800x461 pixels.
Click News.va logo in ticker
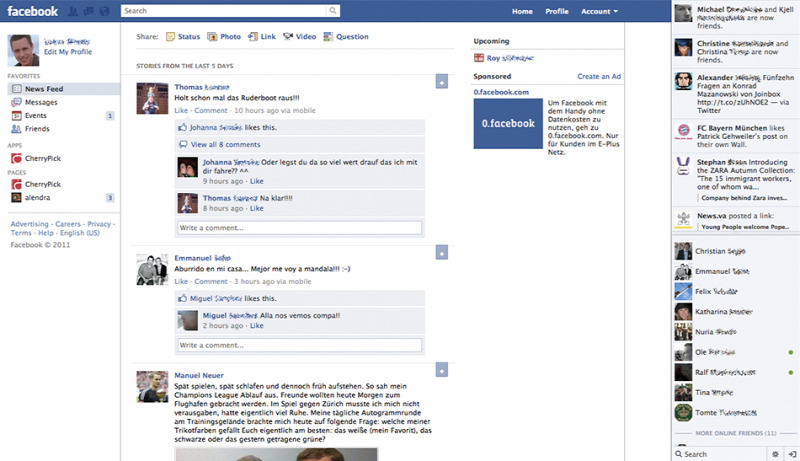click(683, 220)
